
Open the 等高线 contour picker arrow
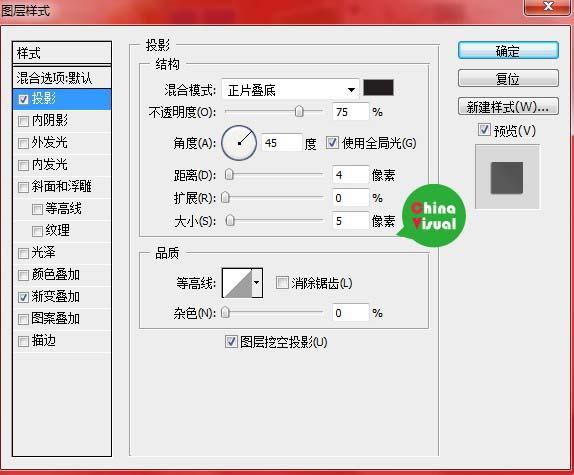(x=257, y=283)
